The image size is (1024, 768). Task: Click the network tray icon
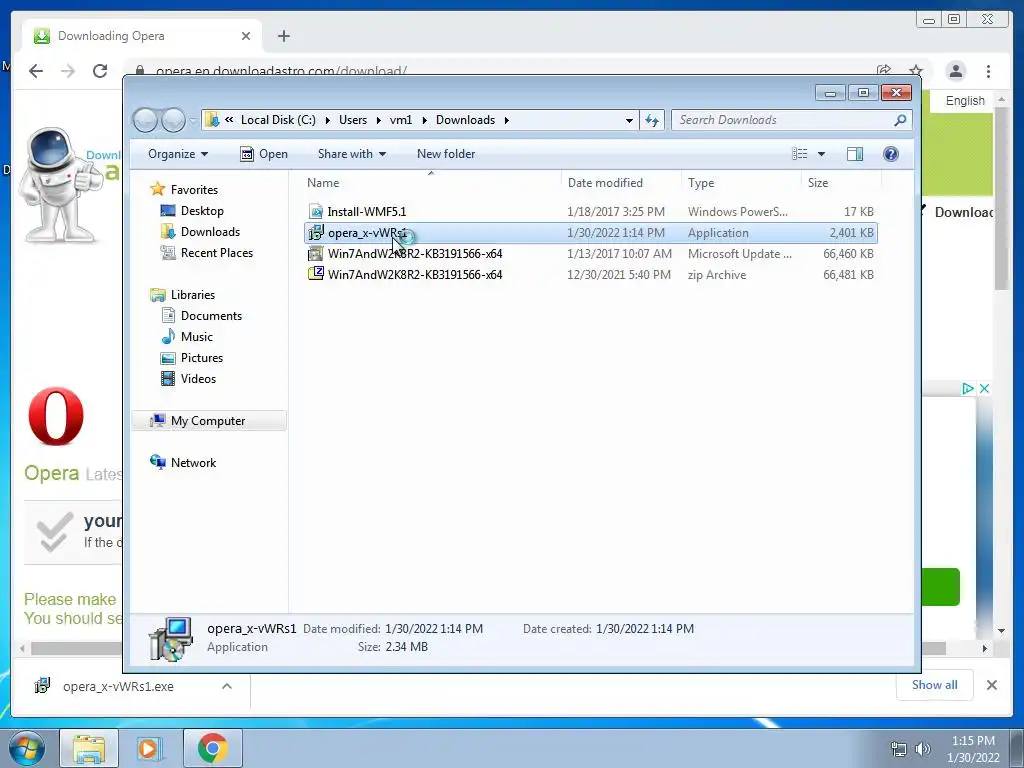[899, 749]
